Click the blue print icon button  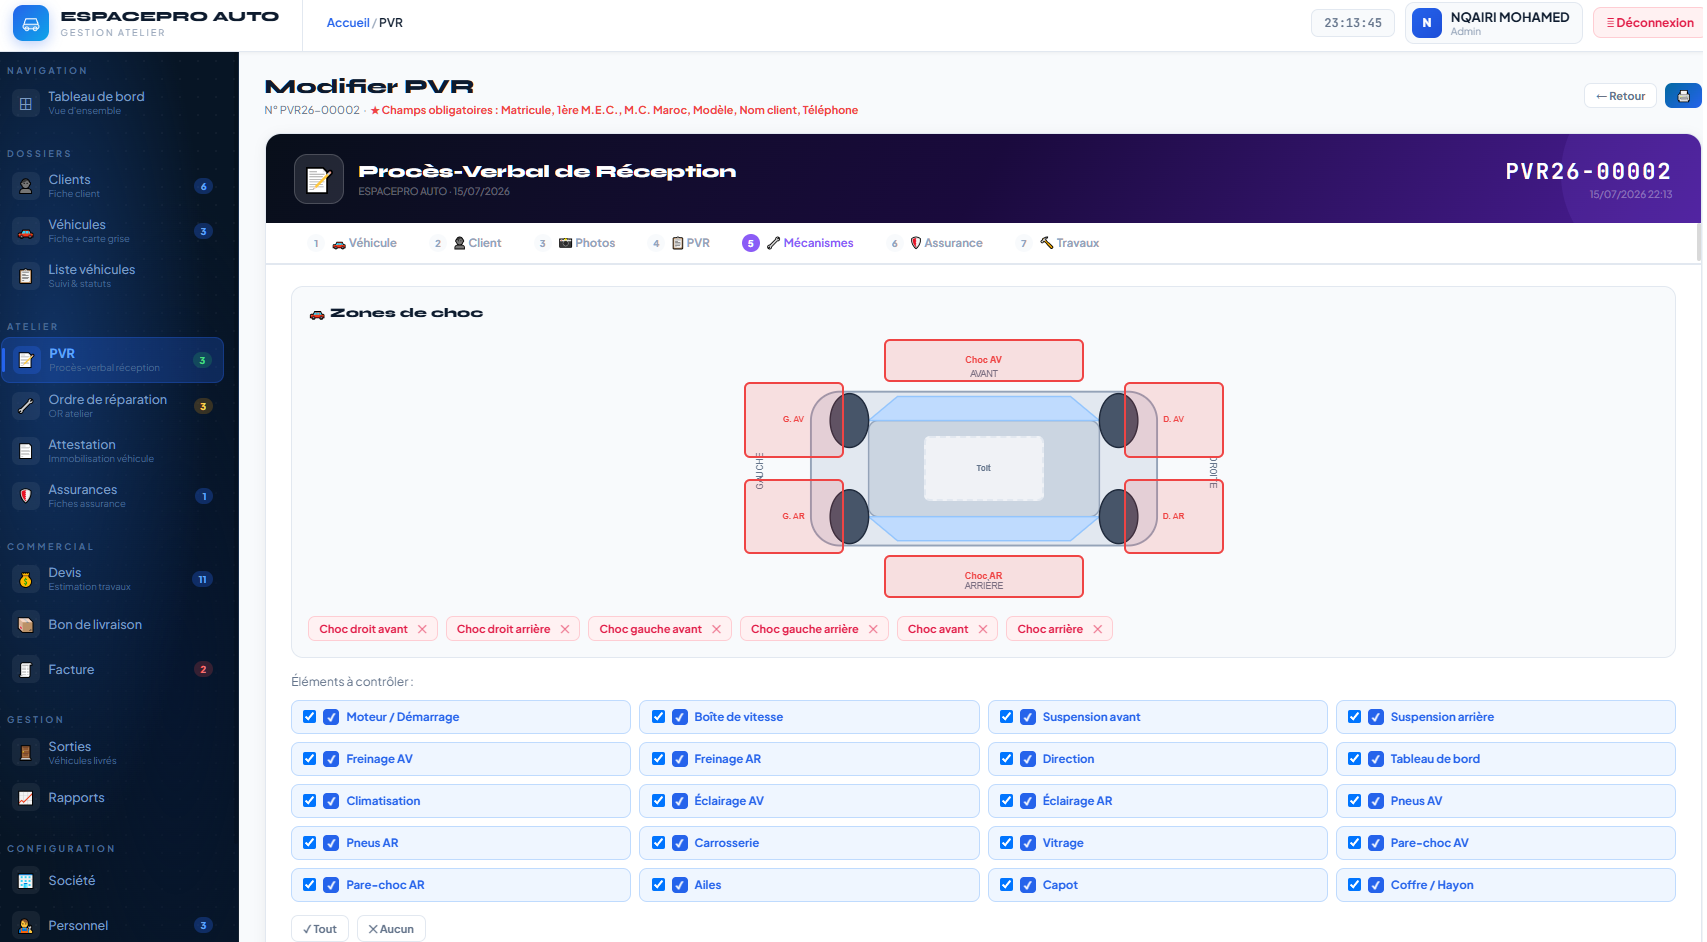(x=1684, y=96)
